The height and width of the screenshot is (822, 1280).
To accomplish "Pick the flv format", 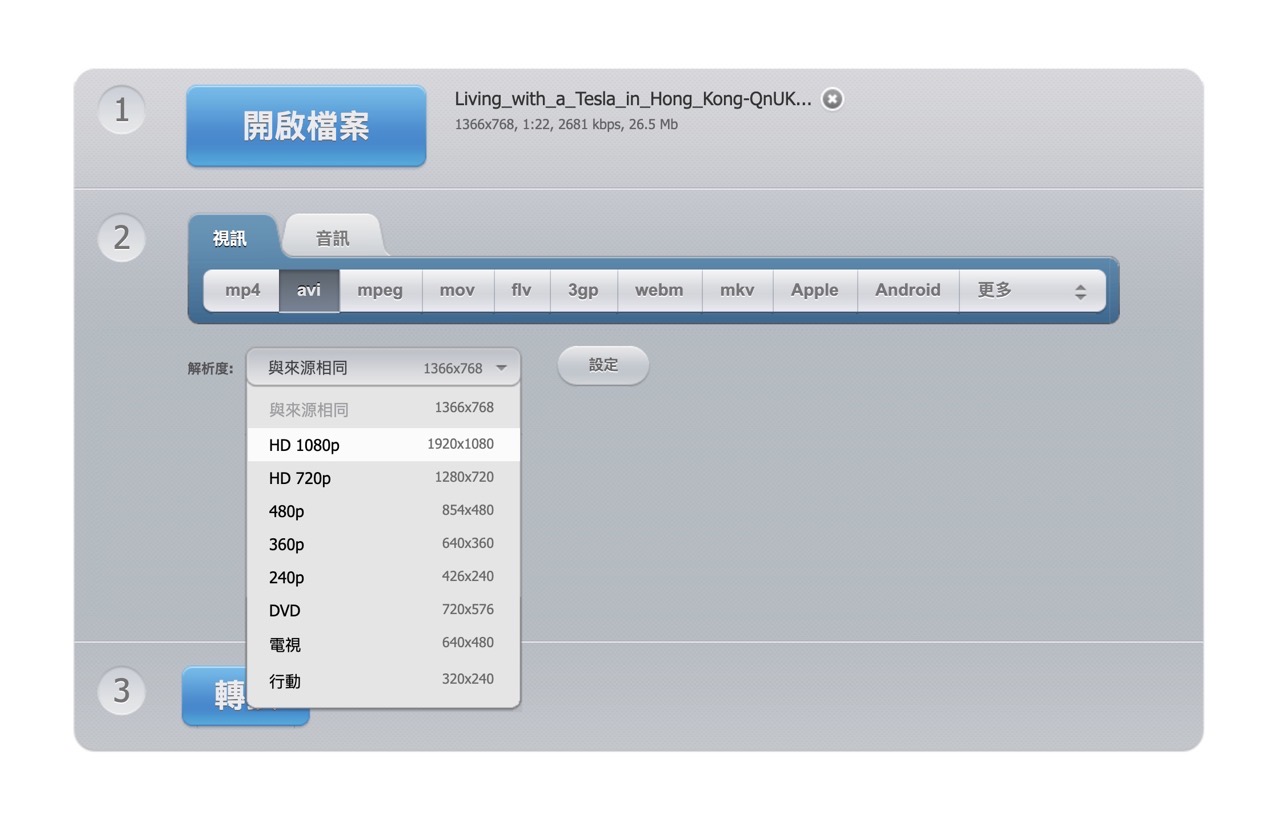I will [x=522, y=290].
